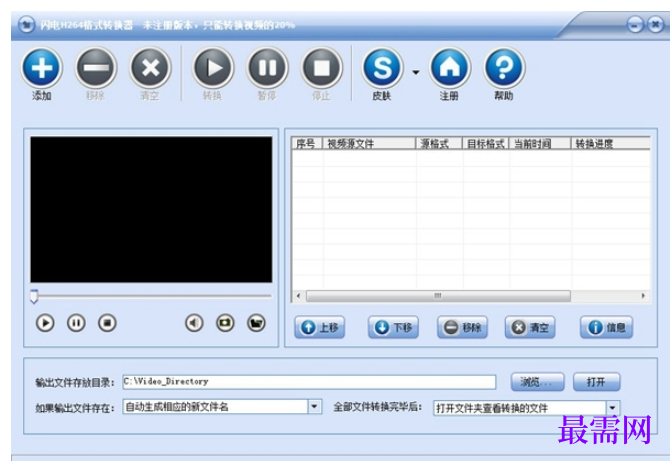Open the 帮助 (Help) question icon
The height and width of the screenshot is (461, 670).
click(504, 68)
